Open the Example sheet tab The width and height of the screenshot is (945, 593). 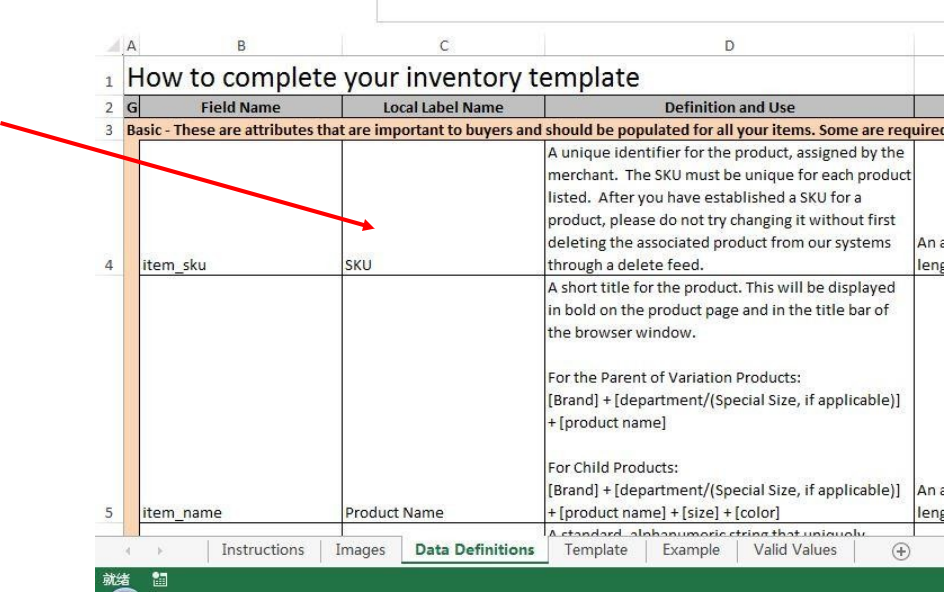tap(690, 550)
